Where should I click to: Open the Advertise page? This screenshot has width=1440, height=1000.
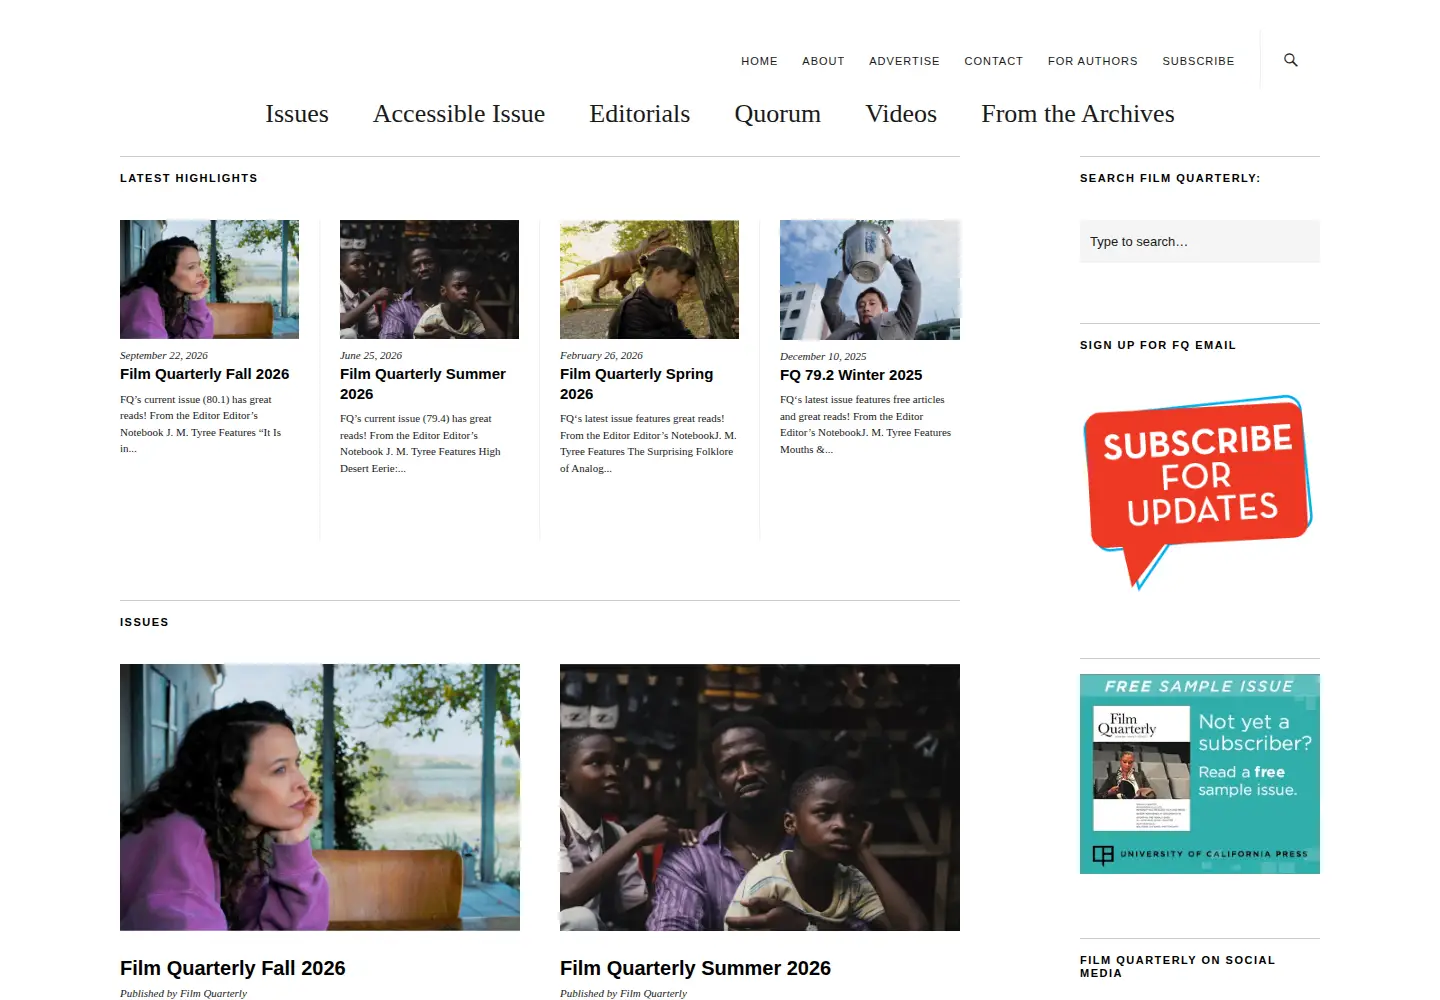tap(904, 61)
